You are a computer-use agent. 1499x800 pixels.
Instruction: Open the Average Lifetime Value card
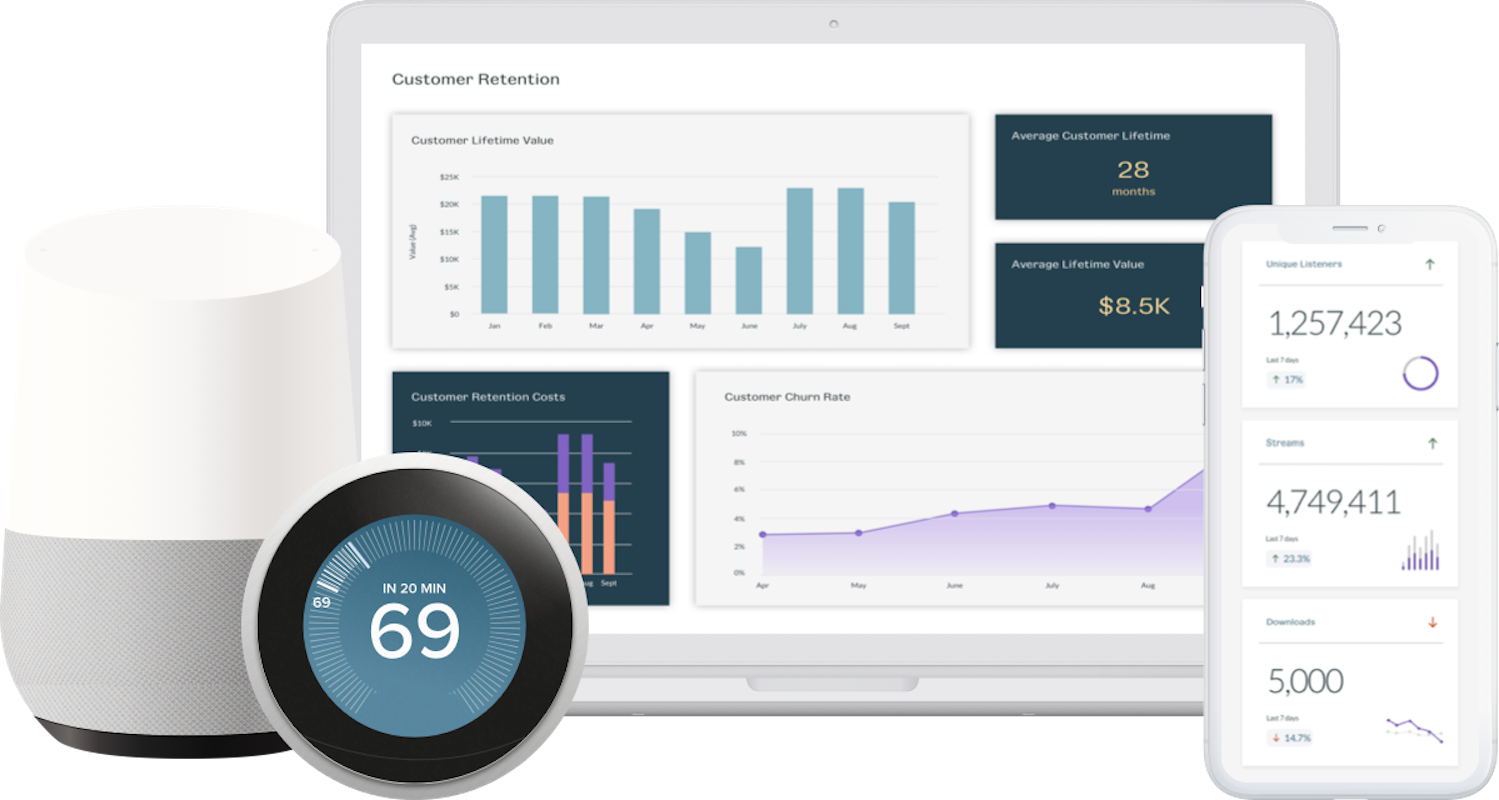pos(1100,296)
